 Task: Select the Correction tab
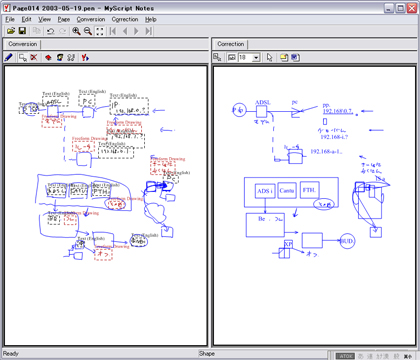coord(231,44)
